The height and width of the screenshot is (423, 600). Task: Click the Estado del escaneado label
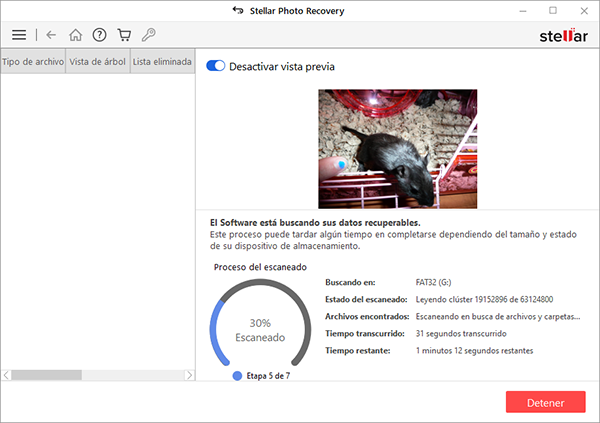(x=366, y=299)
